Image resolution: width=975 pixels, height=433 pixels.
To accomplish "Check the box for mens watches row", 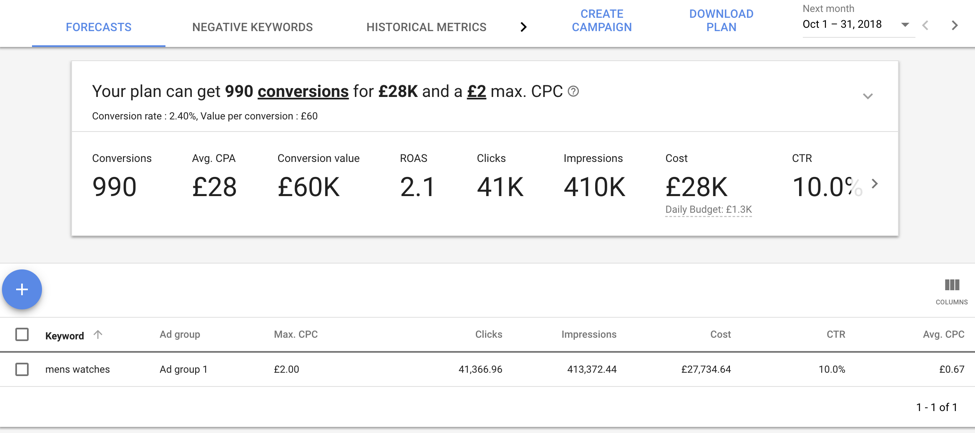I will coord(22,369).
